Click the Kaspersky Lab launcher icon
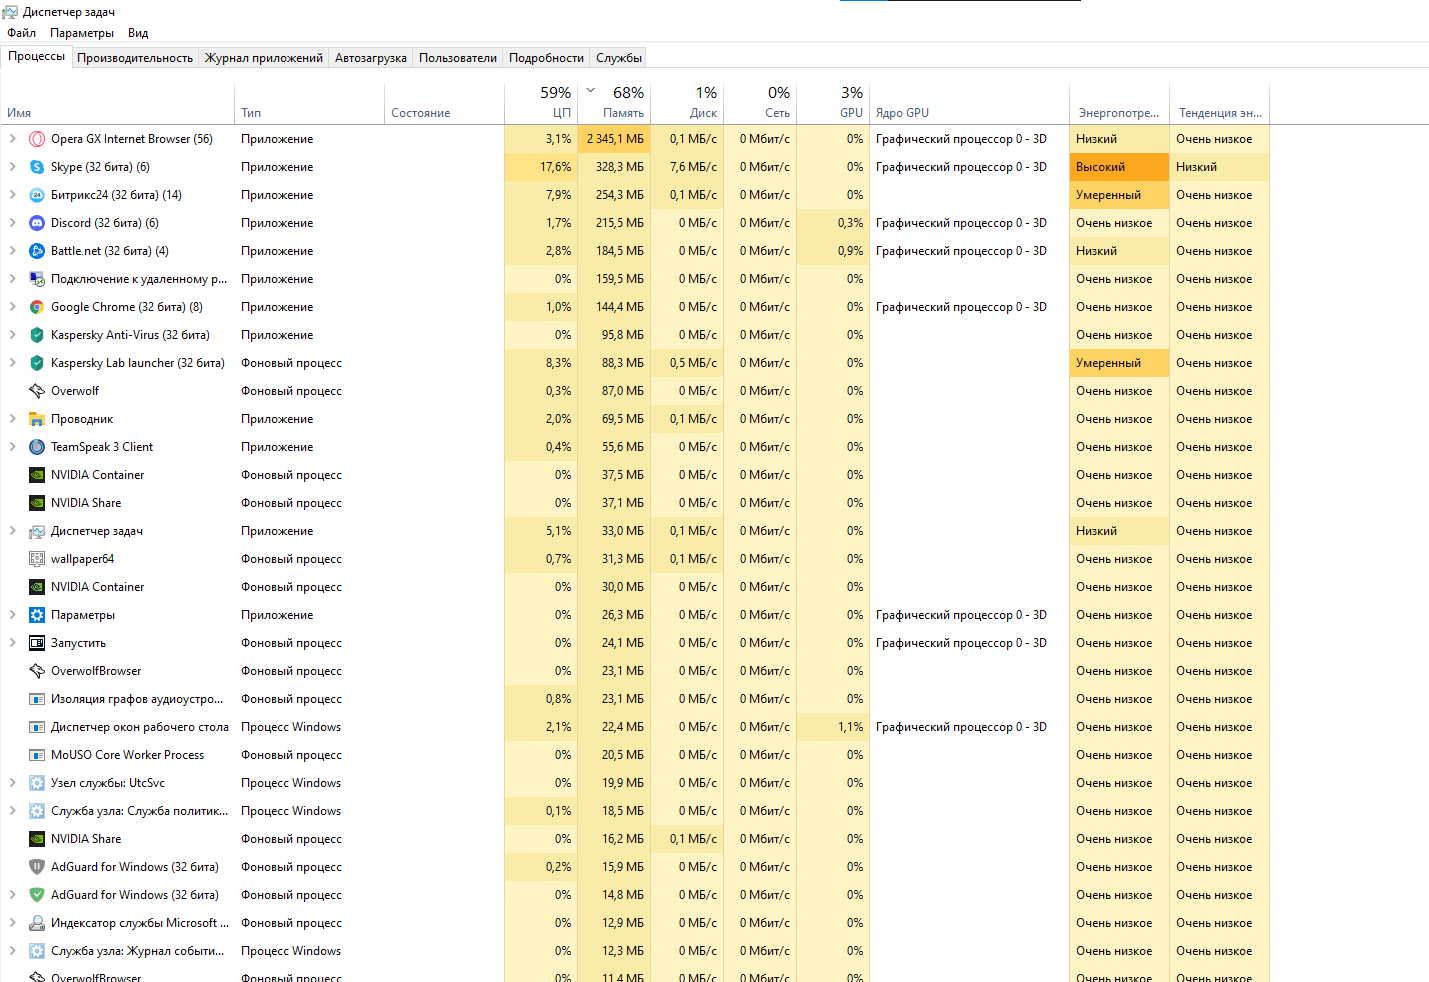The height and width of the screenshot is (982, 1429). 37,363
